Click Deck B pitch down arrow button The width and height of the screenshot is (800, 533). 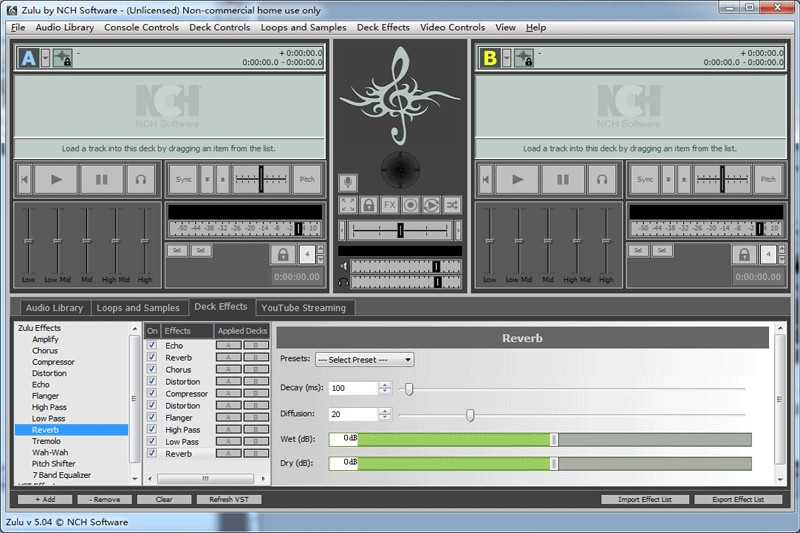tap(668, 179)
